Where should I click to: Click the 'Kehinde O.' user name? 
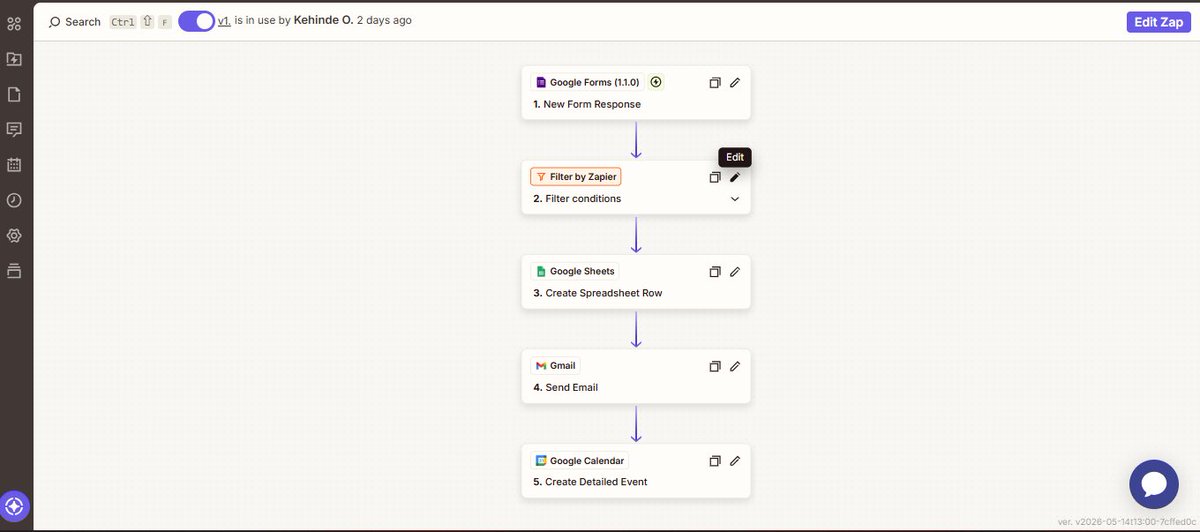tap(323, 20)
